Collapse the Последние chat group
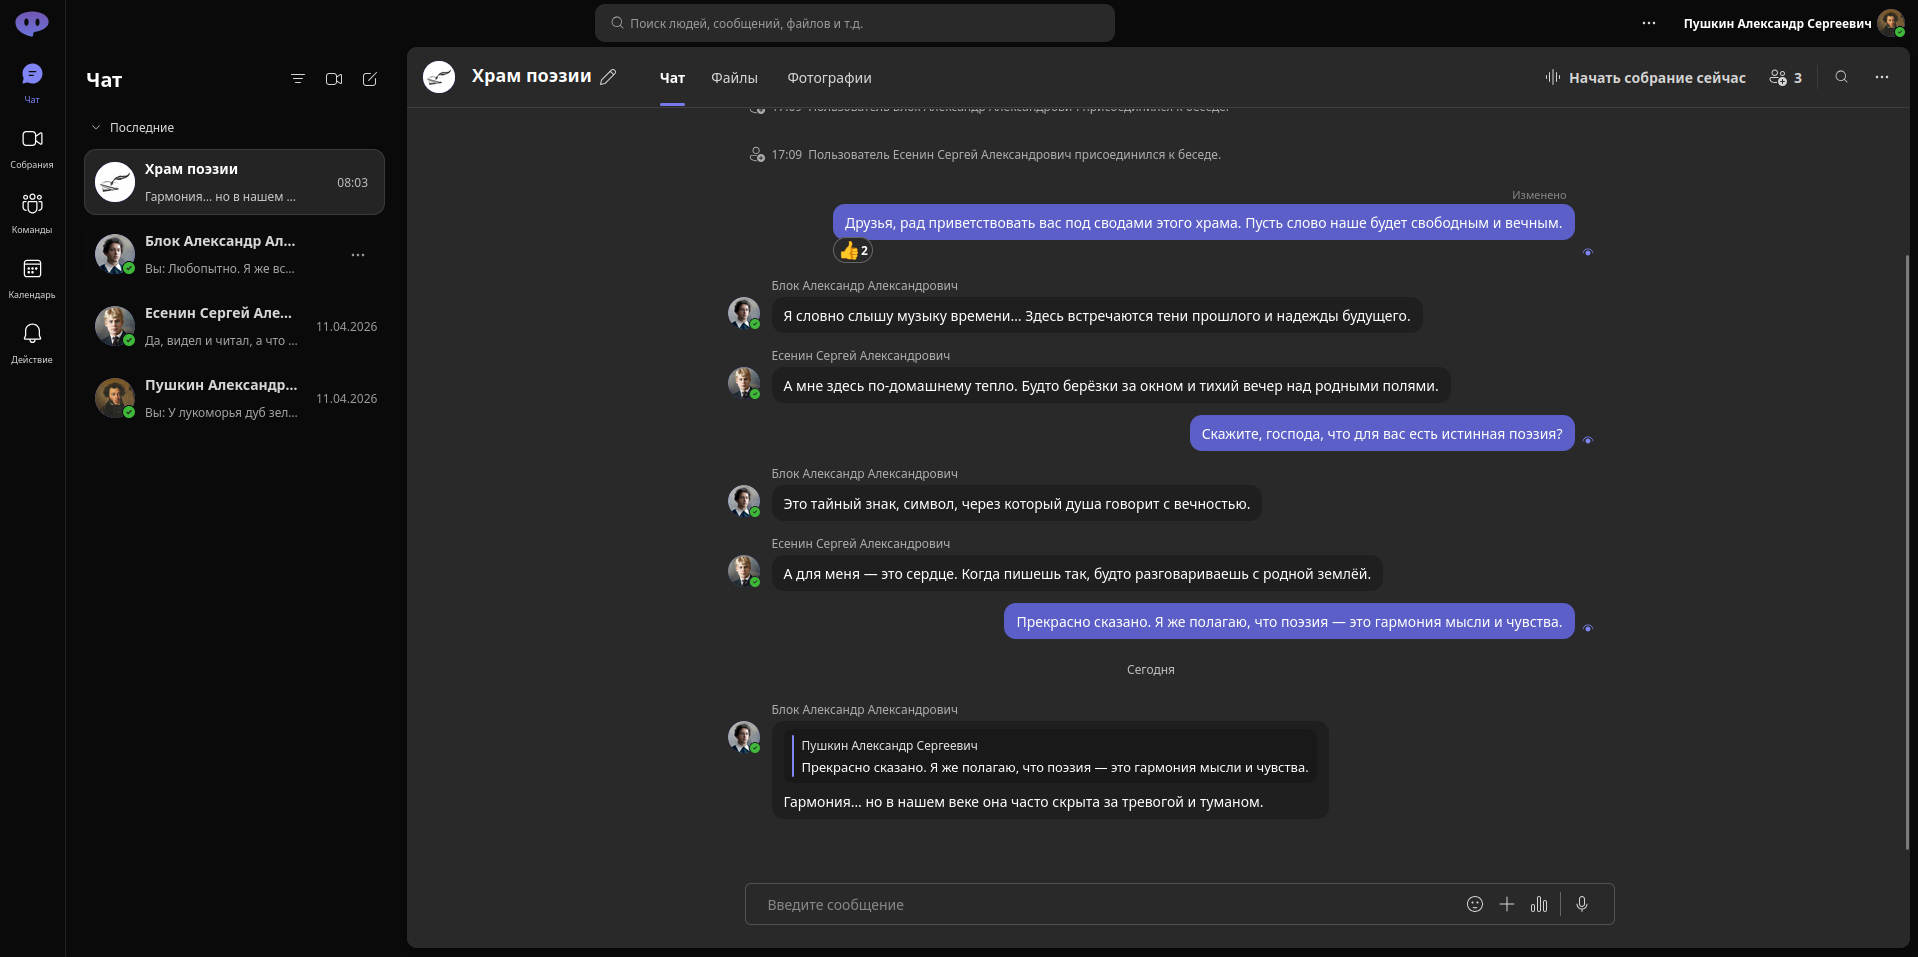This screenshot has width=1918, height=957. pyautogui.click(x=96, y=128)
